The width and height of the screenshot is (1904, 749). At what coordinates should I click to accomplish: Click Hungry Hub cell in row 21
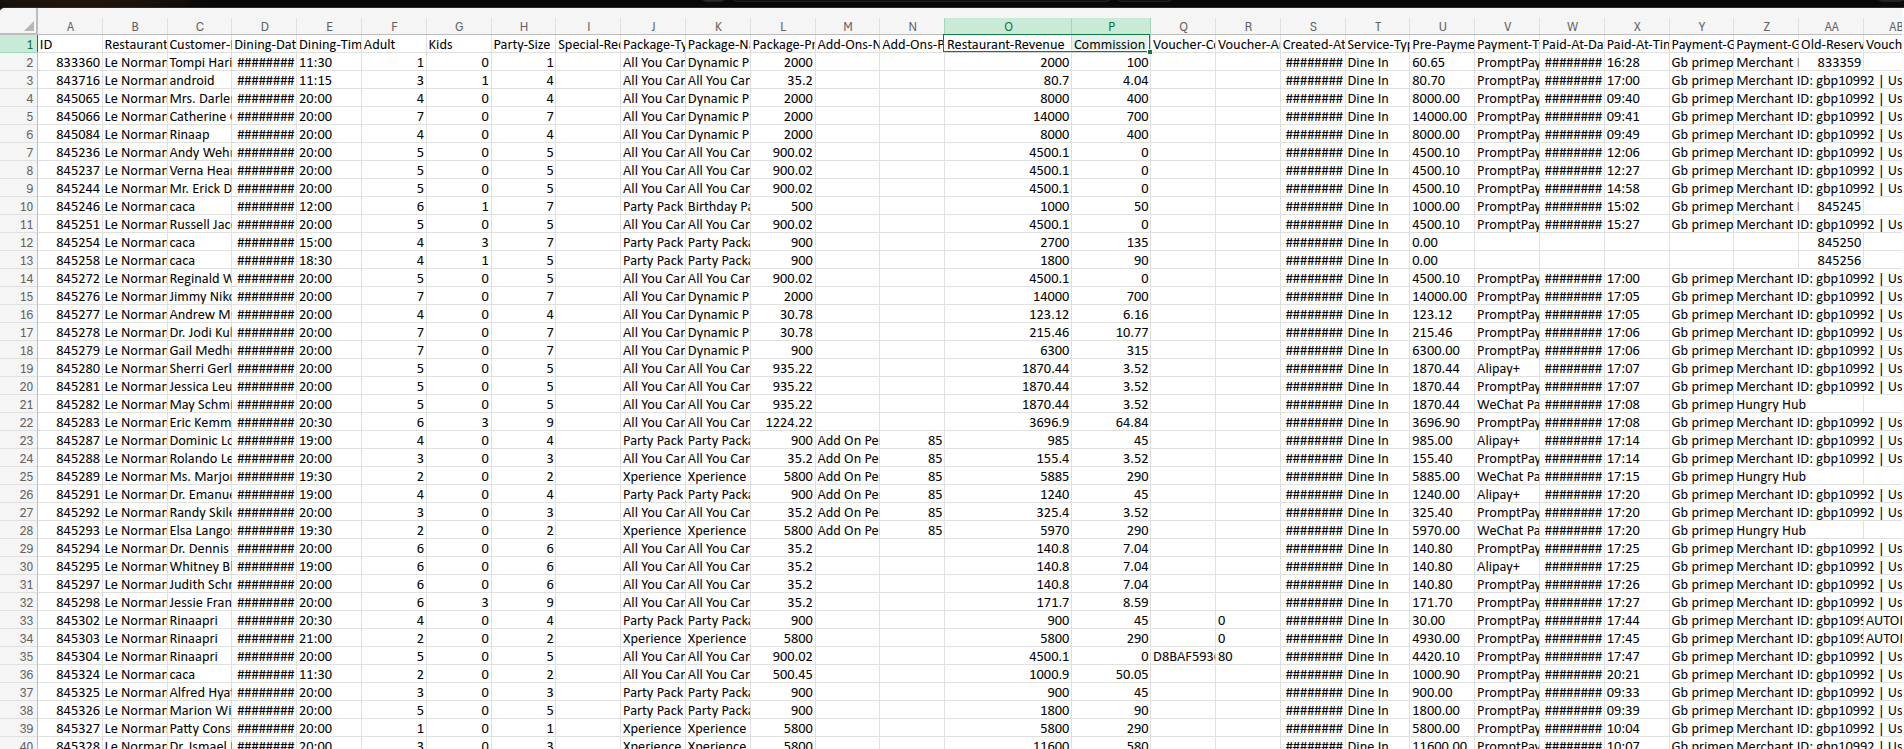pyautogui.click(x=1771, y=405)
